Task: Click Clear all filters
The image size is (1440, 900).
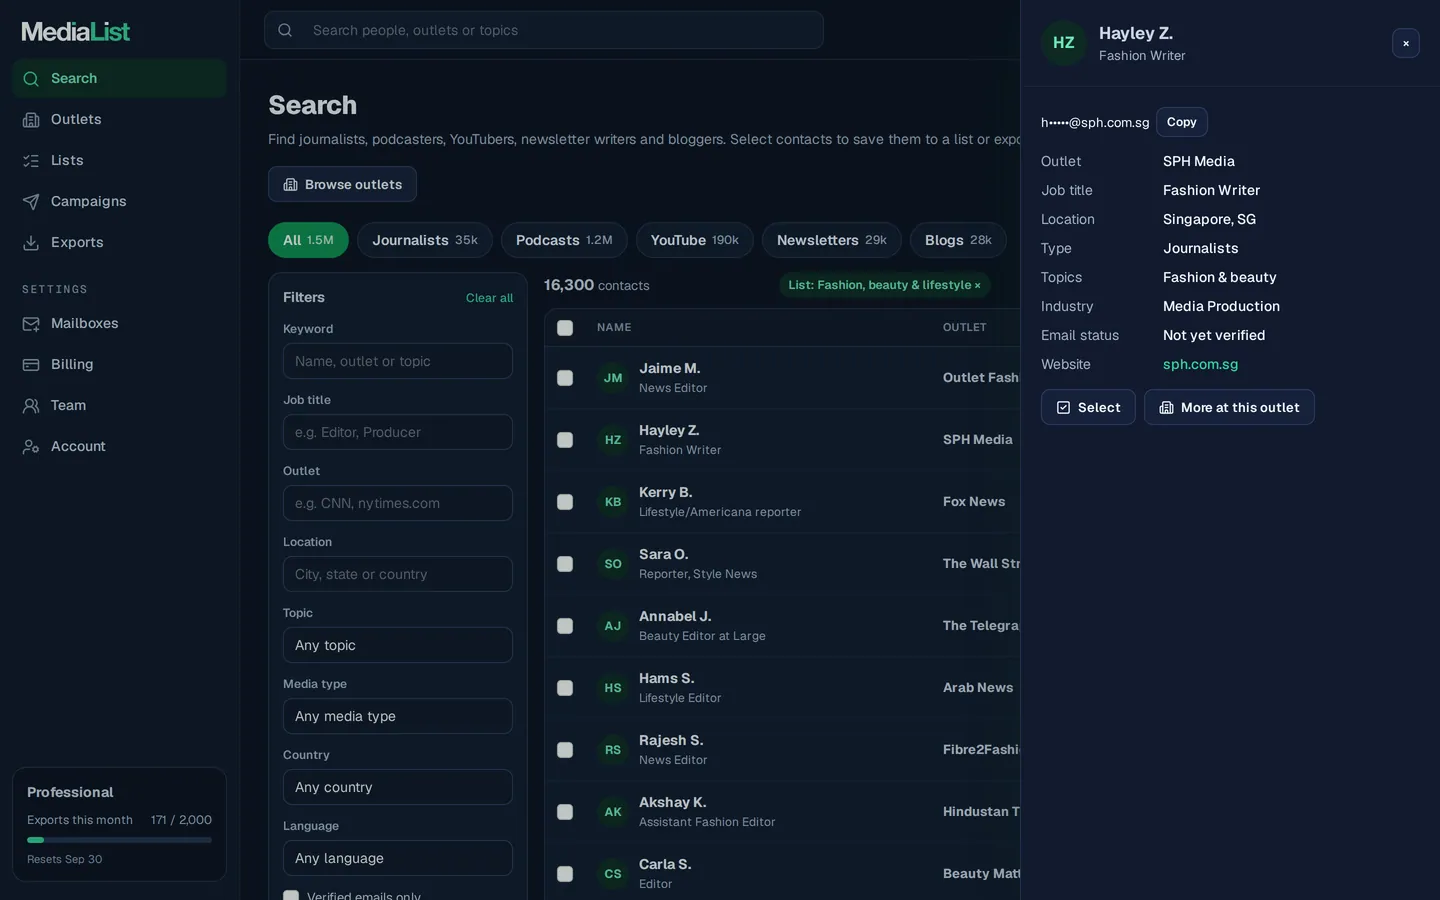Action: pos(489,298)
